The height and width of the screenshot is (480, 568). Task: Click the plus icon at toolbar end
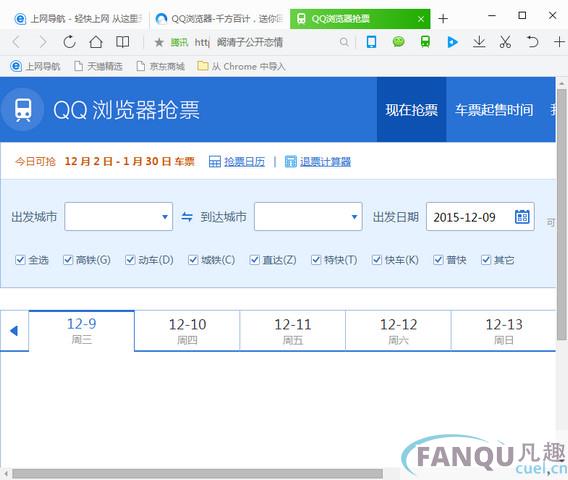[559, 42]
